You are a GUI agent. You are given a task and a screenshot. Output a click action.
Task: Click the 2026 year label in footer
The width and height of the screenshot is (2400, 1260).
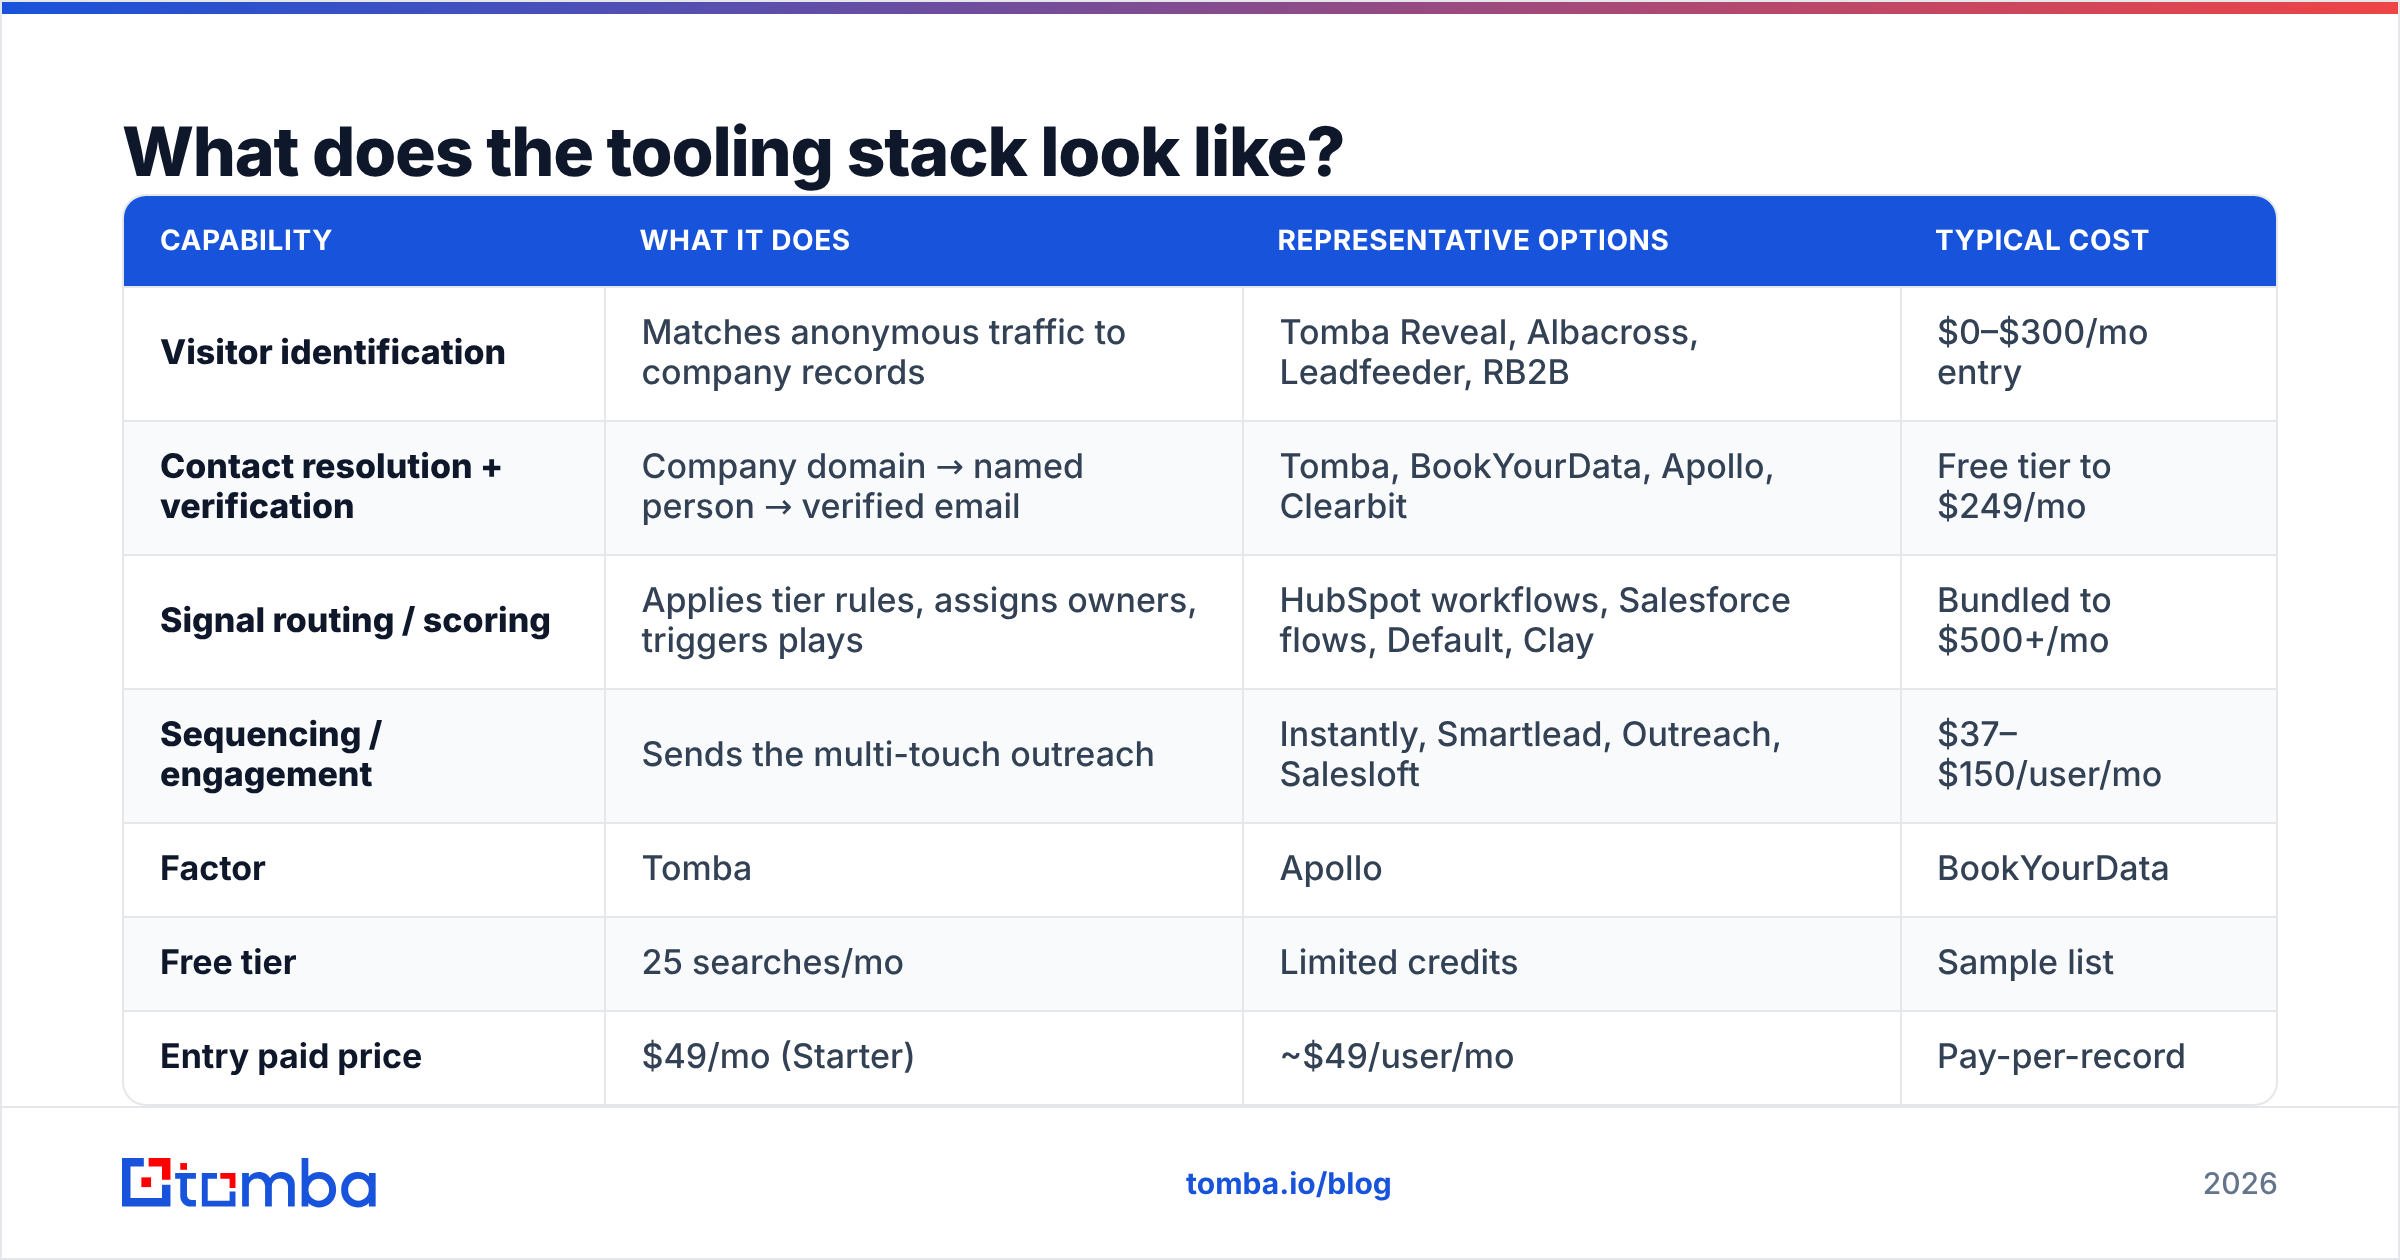[2240, 1184]
